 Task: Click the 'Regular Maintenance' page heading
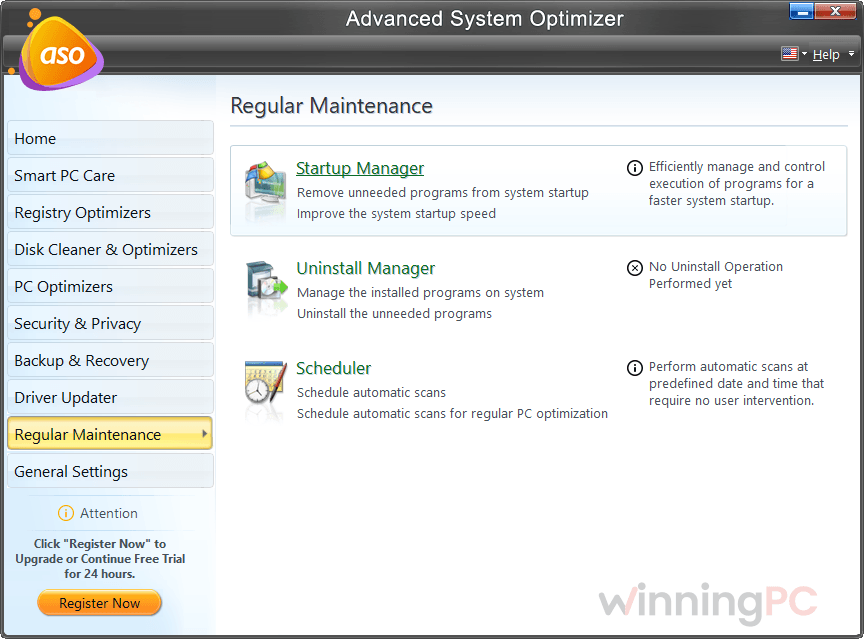332,106
